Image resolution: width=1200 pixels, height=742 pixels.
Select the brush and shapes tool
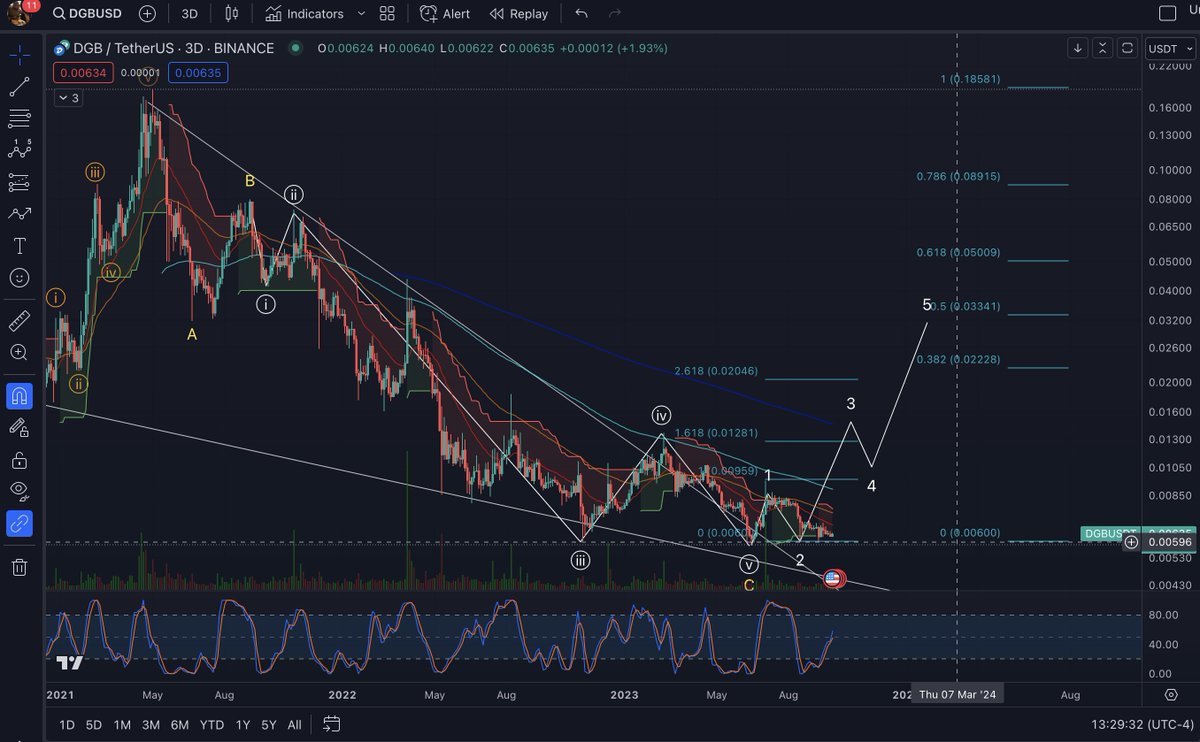19,214
